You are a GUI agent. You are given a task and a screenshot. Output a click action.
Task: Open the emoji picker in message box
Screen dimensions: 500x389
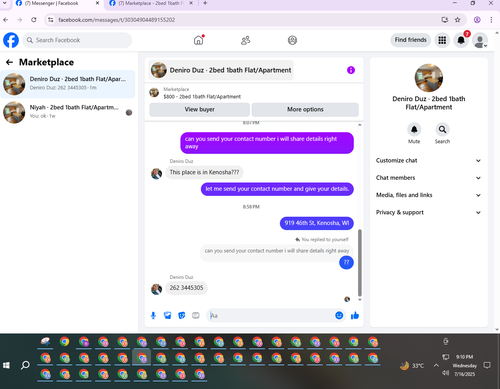339,315
